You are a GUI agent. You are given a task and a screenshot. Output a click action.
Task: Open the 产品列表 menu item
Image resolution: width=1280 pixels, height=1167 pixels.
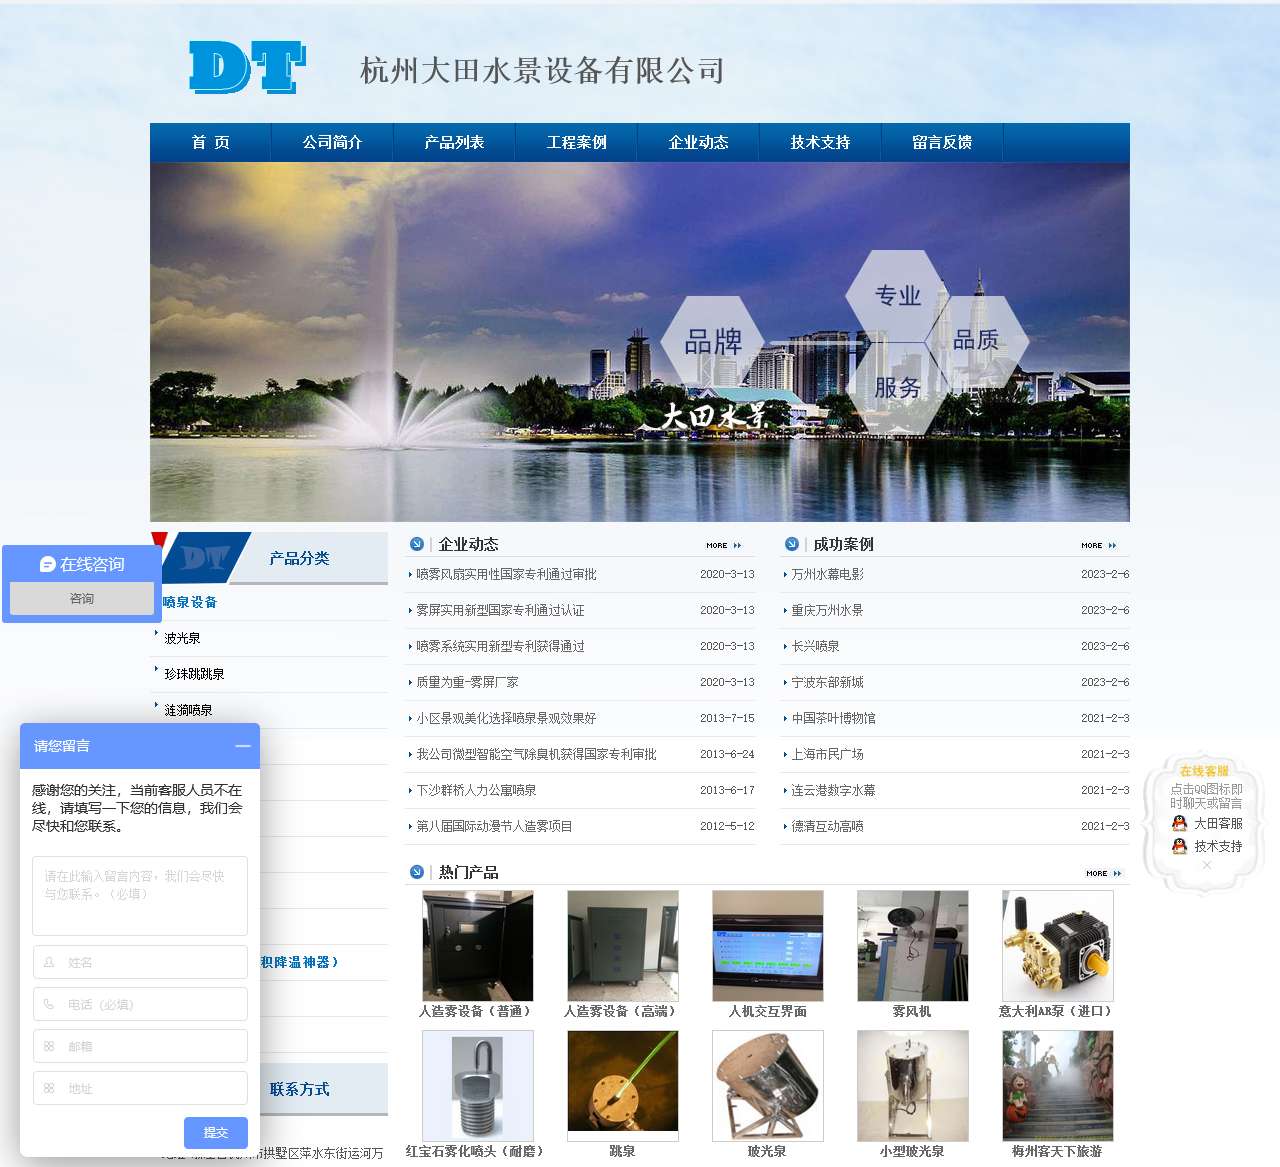(x=455, y=142)
